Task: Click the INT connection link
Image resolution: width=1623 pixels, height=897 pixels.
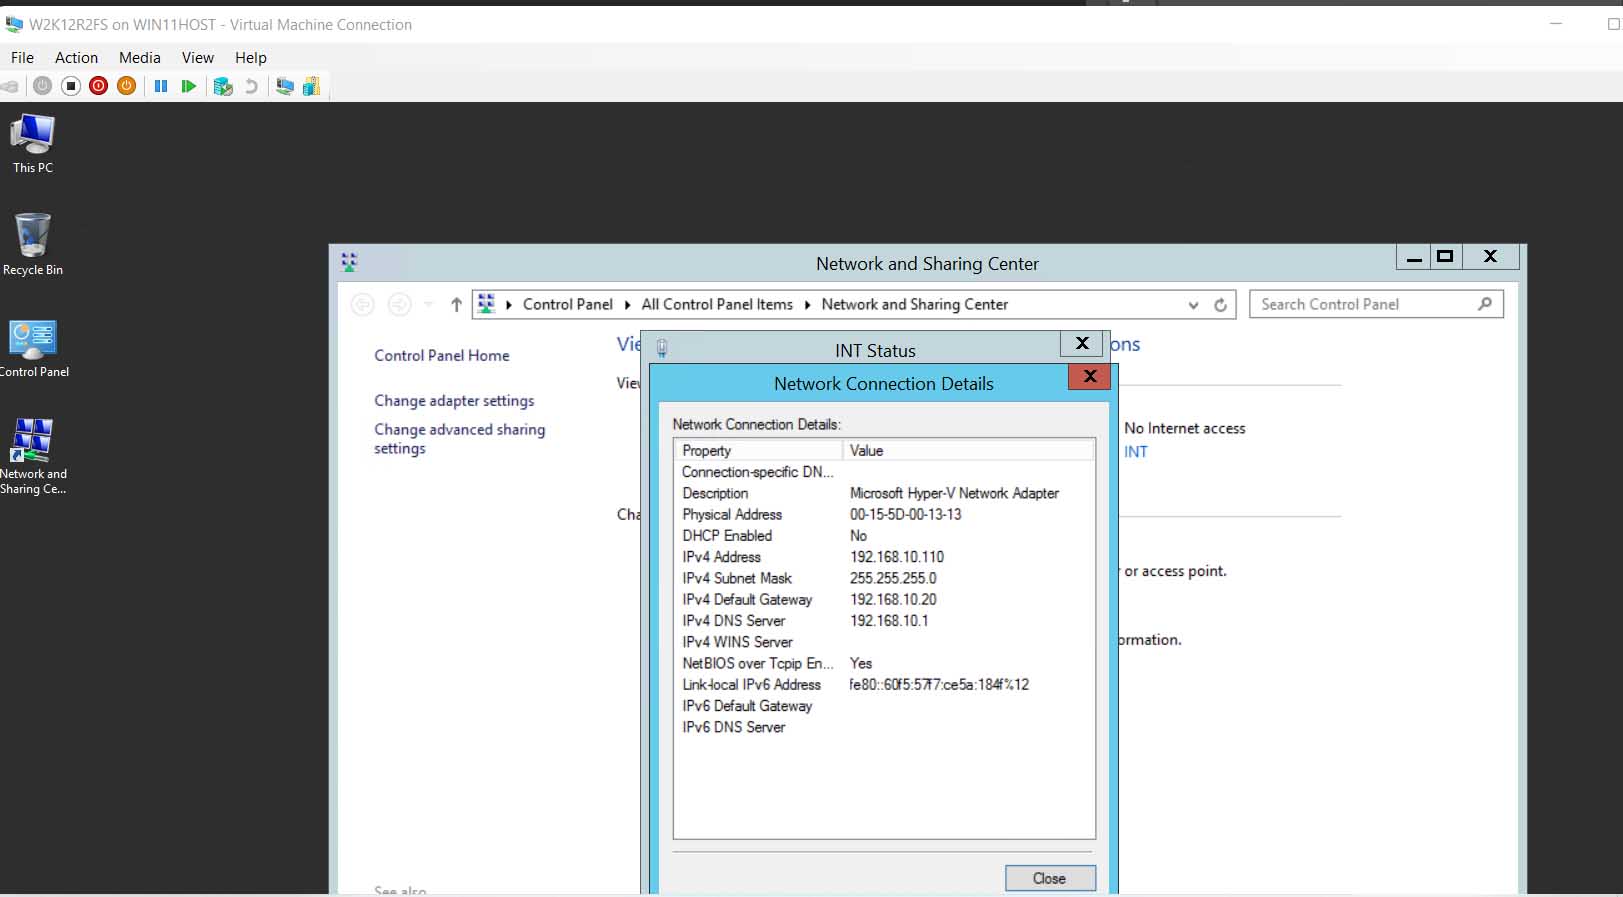Action: (x=1136, y=451)
